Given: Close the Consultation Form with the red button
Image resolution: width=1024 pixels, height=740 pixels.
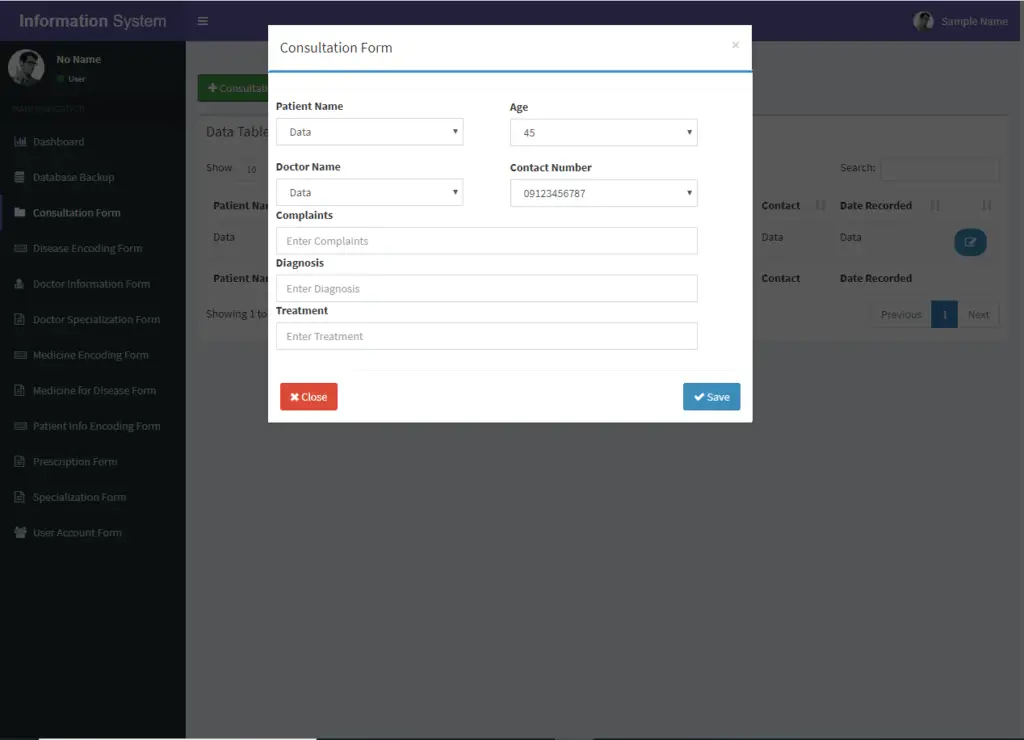Looking at the screenshot, I should point(308,396).
